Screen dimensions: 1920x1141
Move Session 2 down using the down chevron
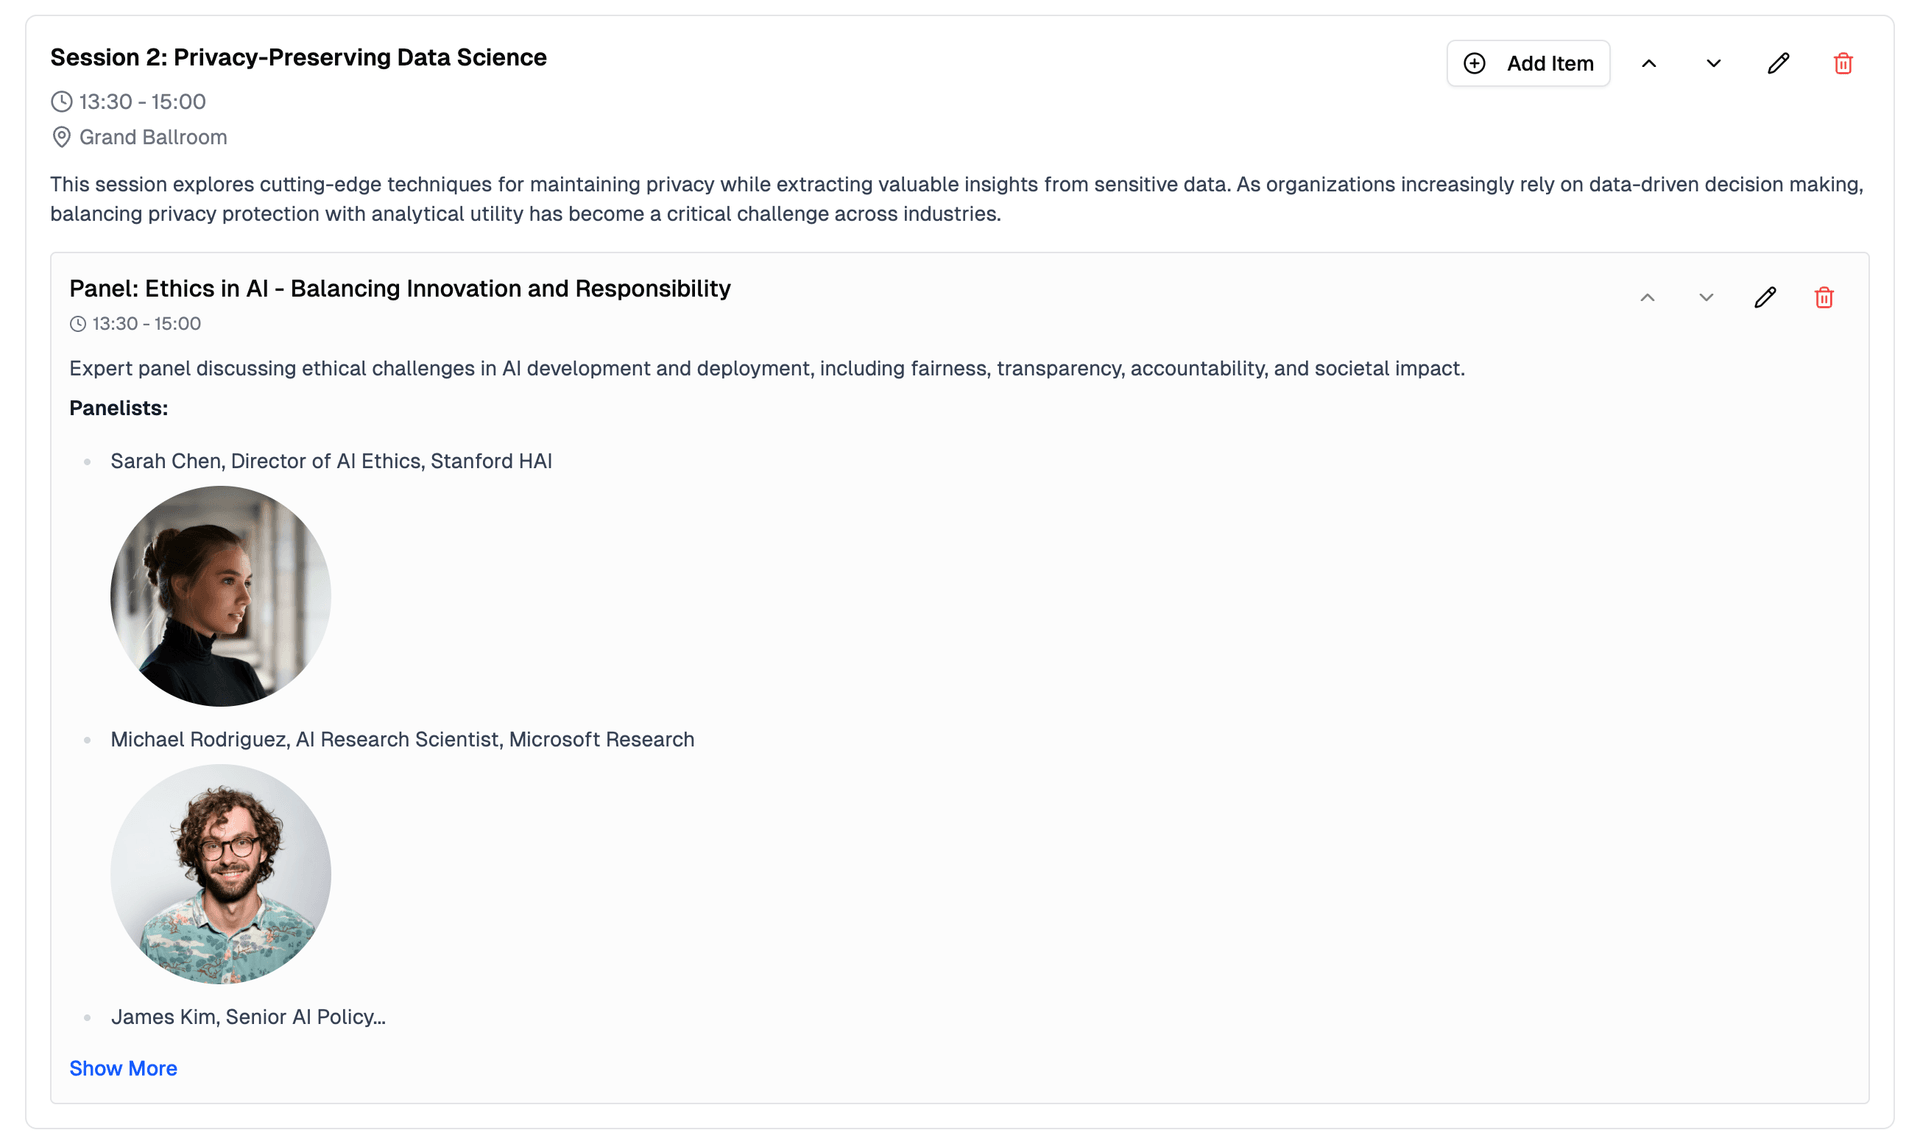tap(1713, 62)
